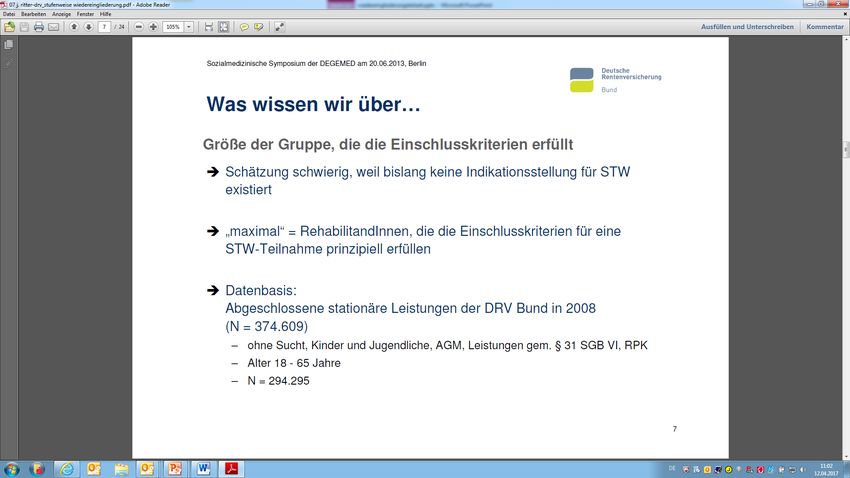Open the Hilfe menu
850x478 pixels.
pyautogui.click(x=105, y=14)
